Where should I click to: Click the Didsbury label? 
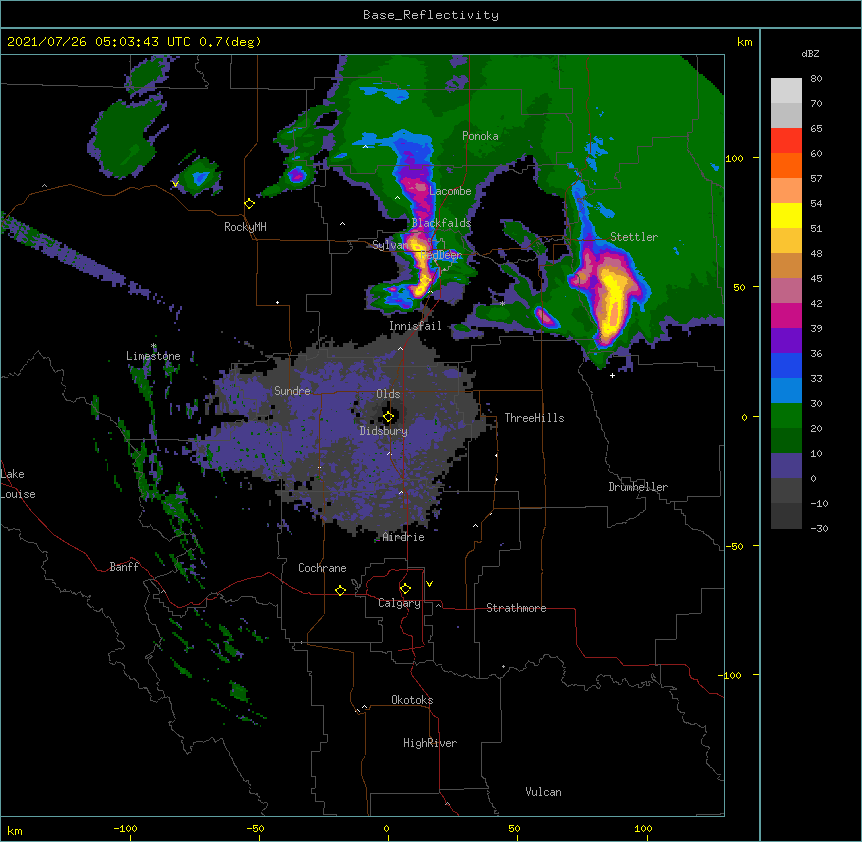(x=384, y=431)
